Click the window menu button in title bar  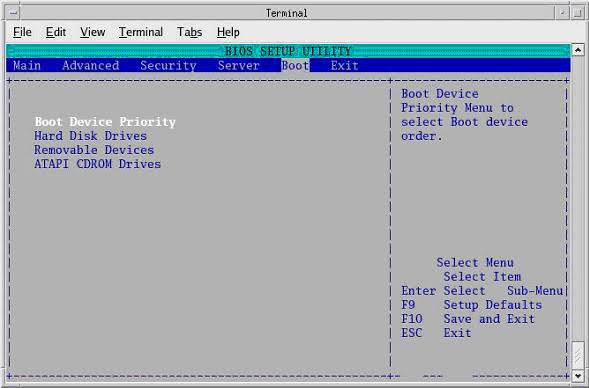[13, 13]
